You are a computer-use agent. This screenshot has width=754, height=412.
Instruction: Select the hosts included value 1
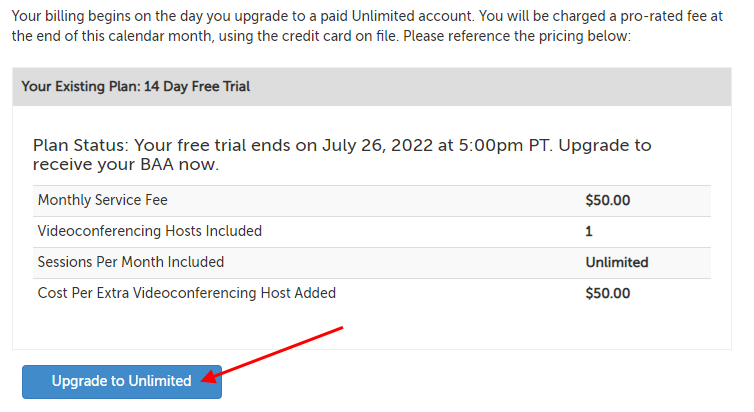click(589, 231)
